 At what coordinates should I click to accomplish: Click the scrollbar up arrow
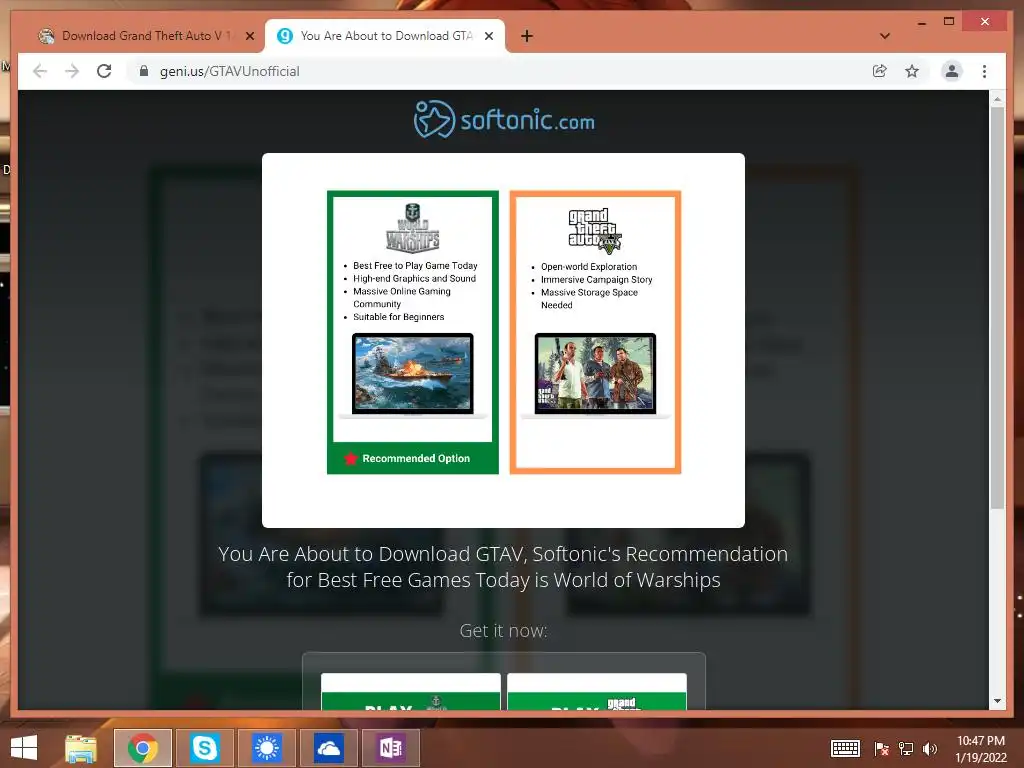coord(997,99)
